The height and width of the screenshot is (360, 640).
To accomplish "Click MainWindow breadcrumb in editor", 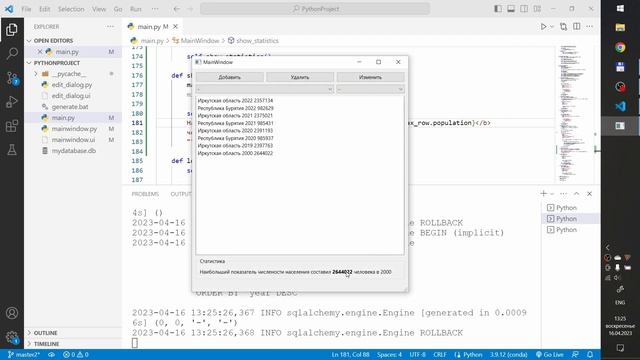I will tap(200, 41).
